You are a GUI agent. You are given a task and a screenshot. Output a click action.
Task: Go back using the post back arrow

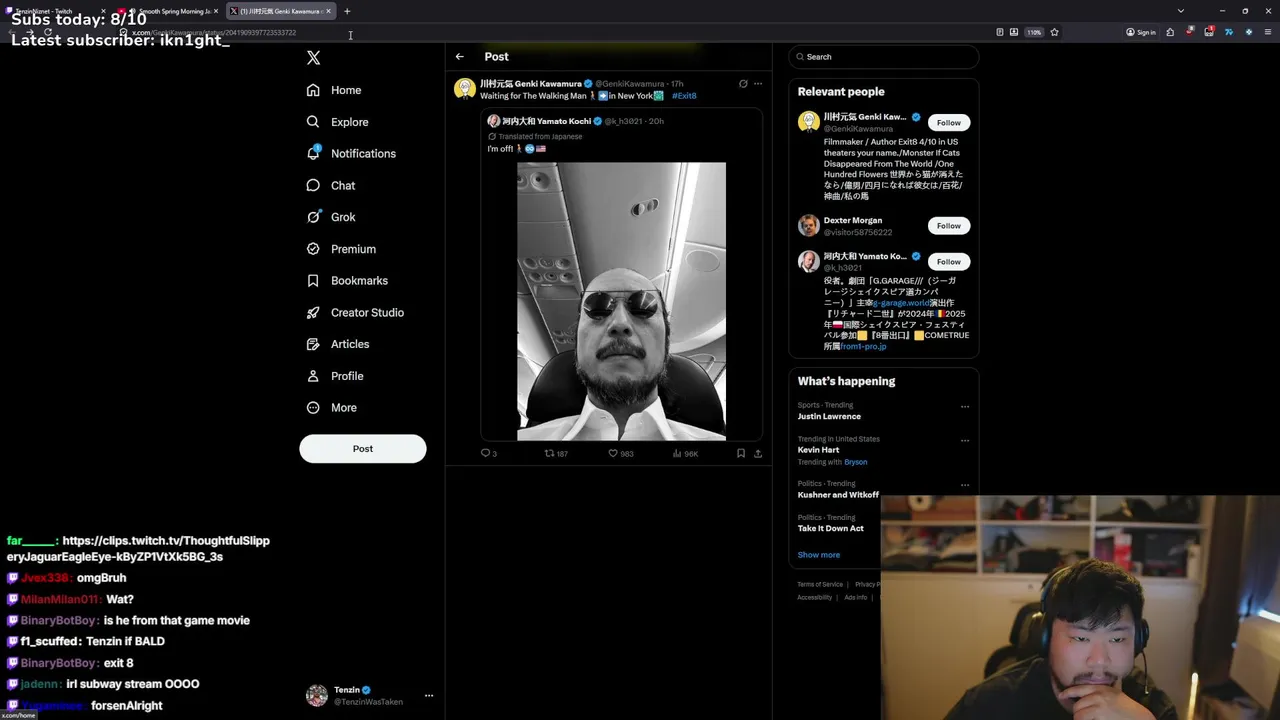coord(459,57)
